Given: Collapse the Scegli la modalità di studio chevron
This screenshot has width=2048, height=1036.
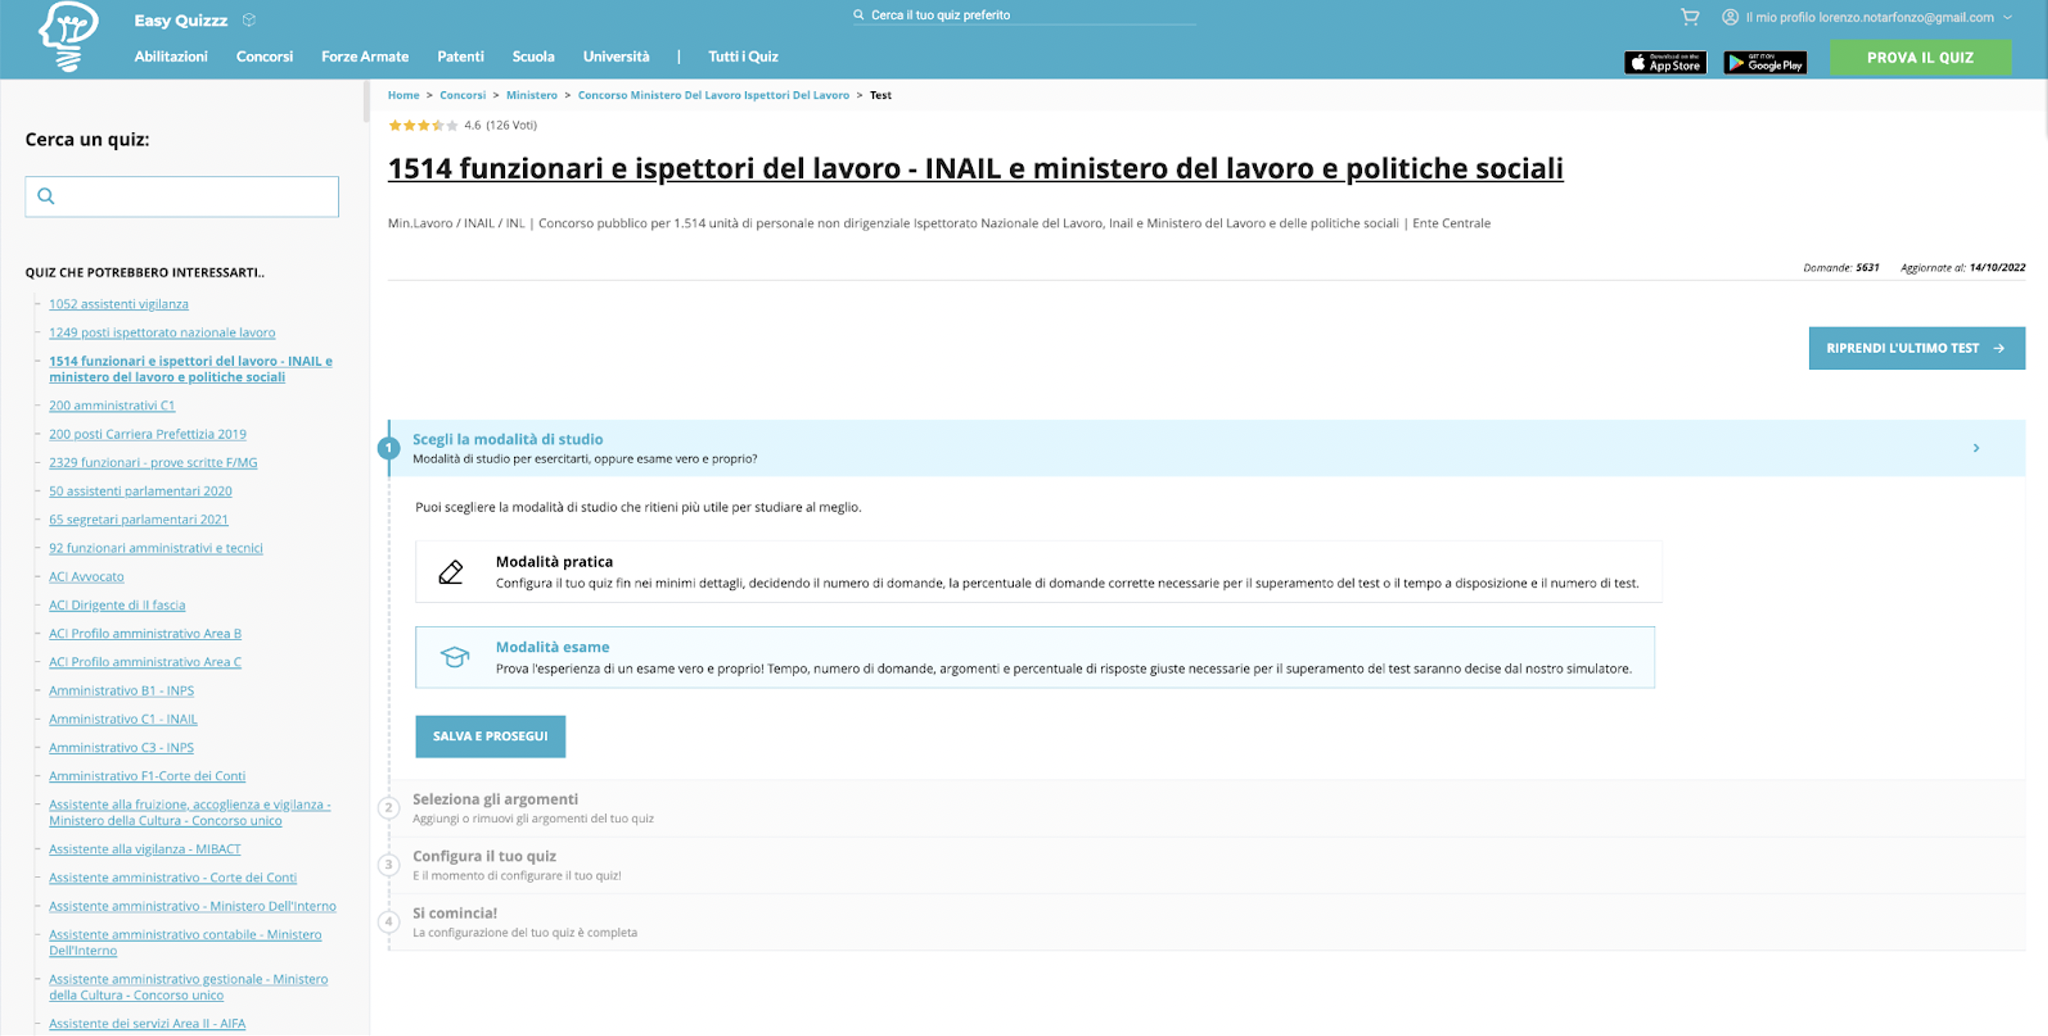Looking at the screenshot, I should [x=1976, y=448].
